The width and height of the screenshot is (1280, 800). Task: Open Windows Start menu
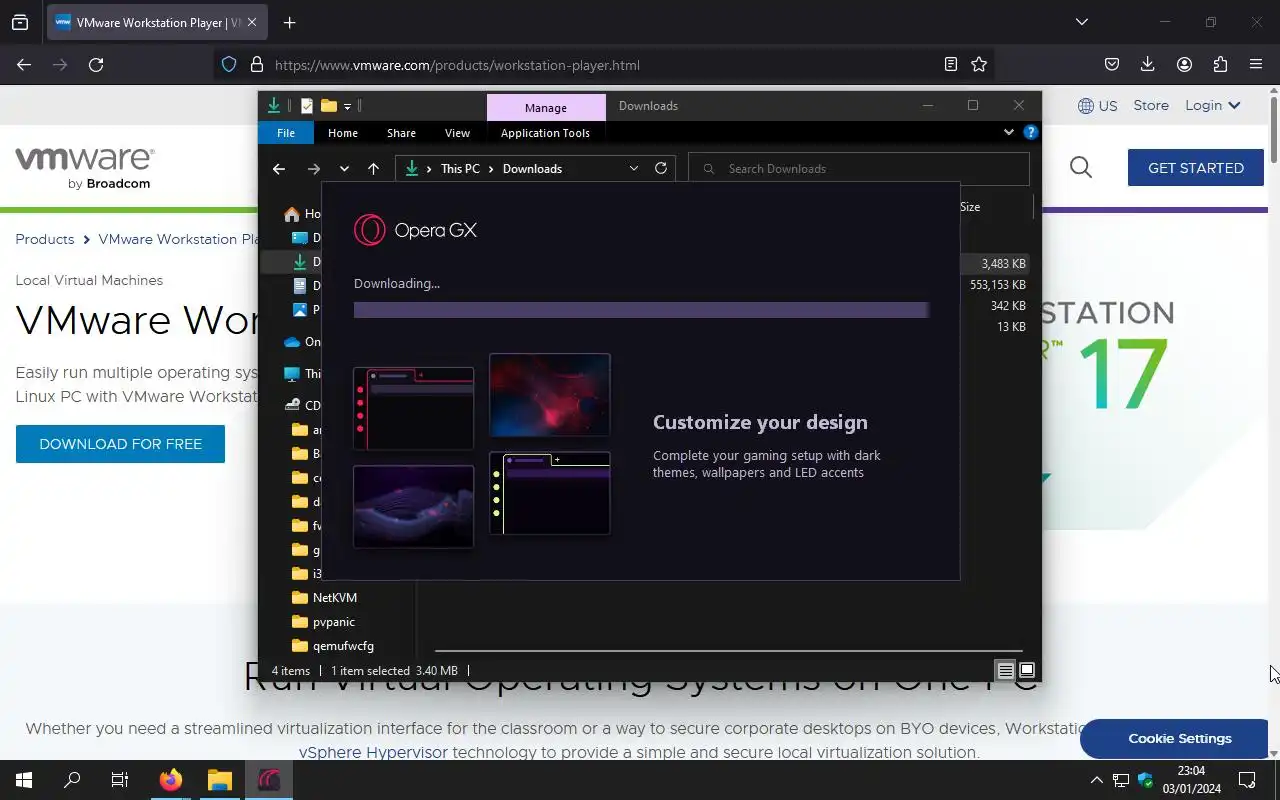coord(24,780)
